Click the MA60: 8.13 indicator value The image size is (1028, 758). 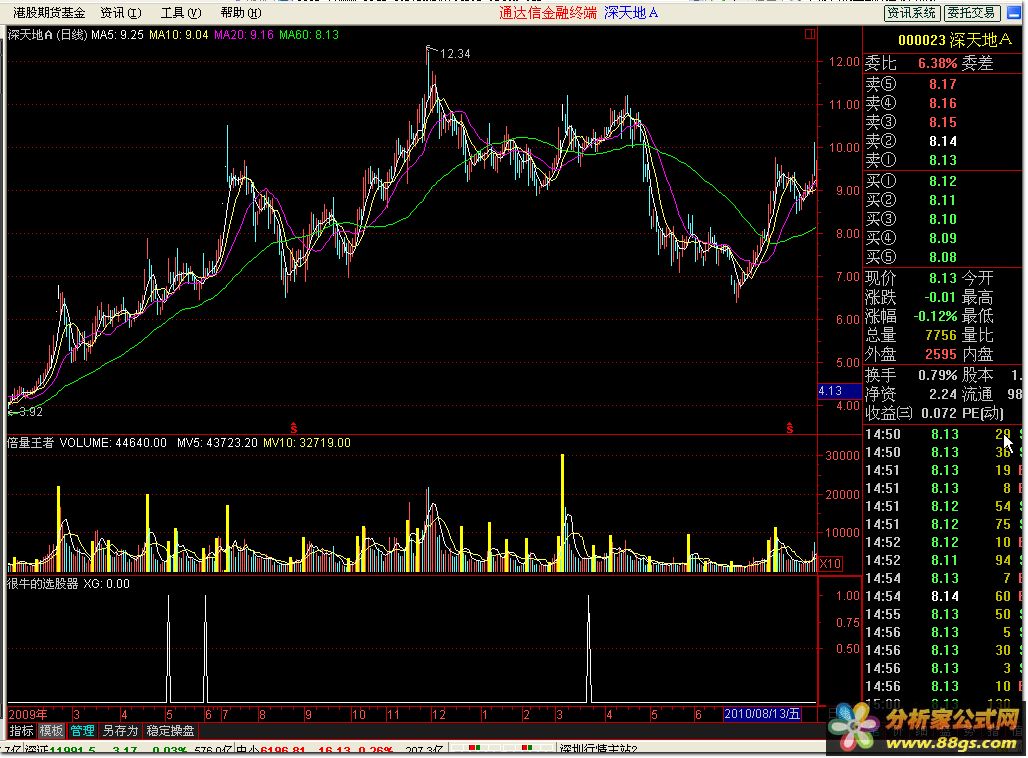point(309,35)
